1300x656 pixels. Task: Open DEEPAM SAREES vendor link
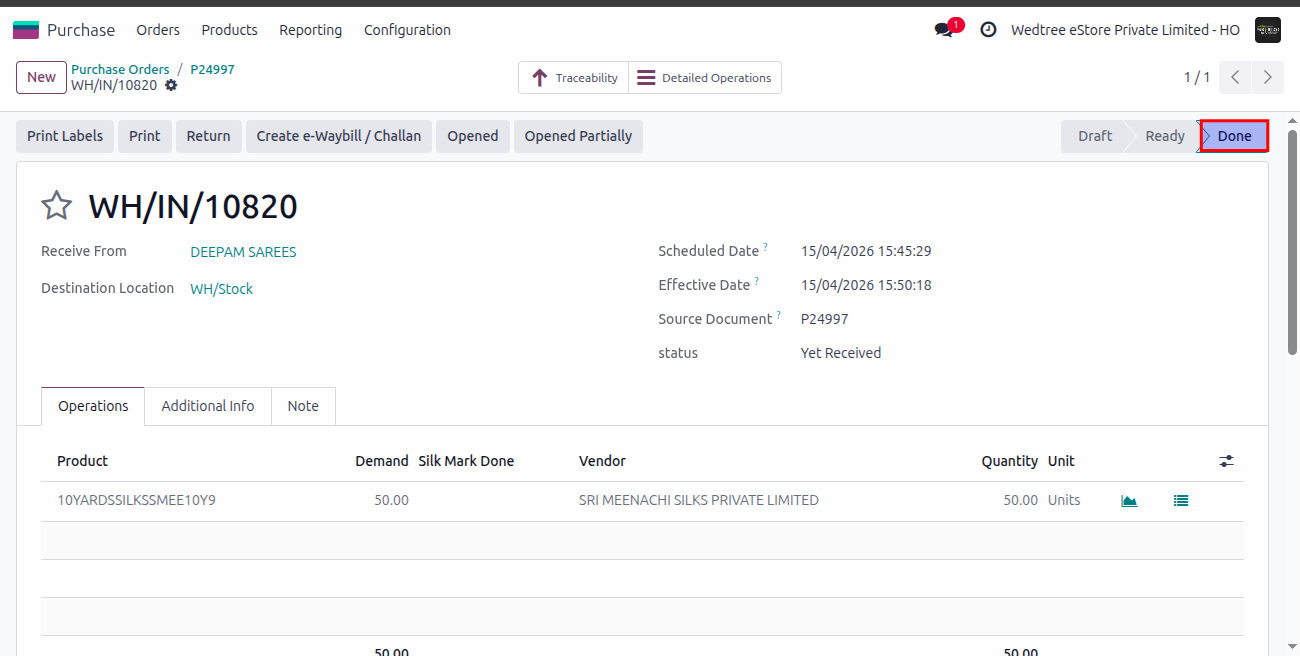click(x=243, y=252)
